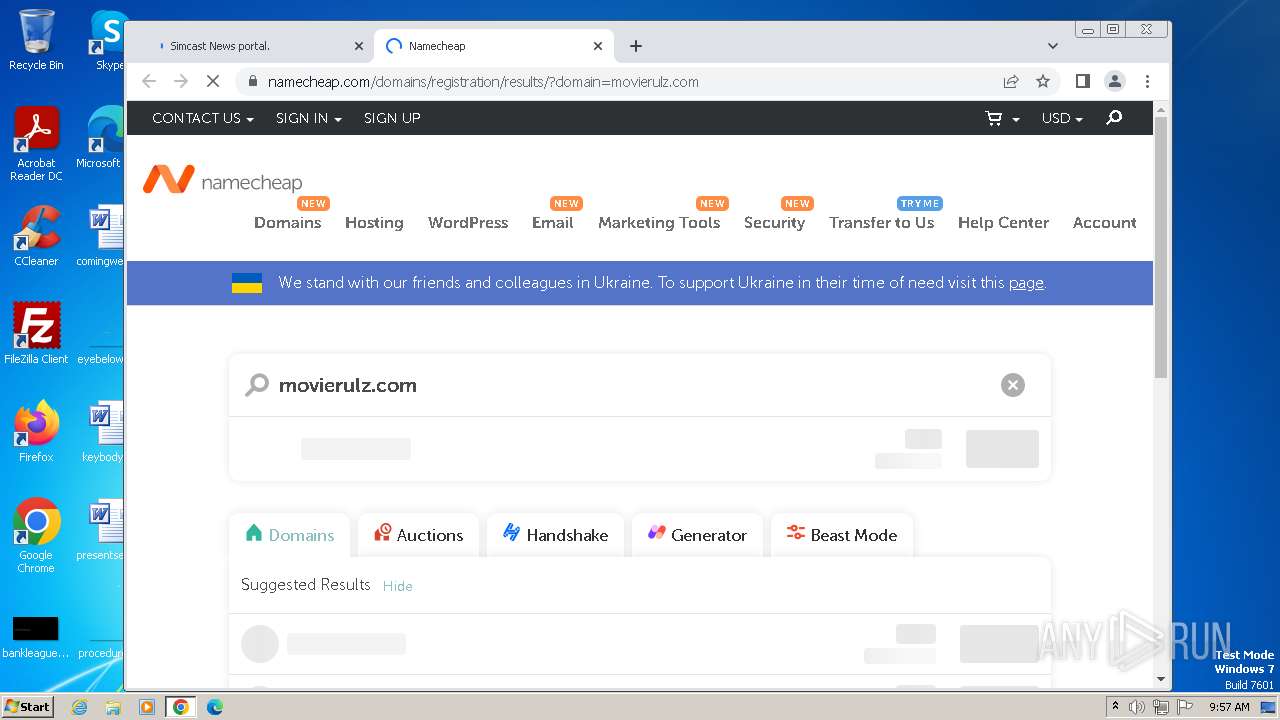This screenshot has width=1280, height=720.
Task: Open the network tray icon
Action: click(1161, 707)
